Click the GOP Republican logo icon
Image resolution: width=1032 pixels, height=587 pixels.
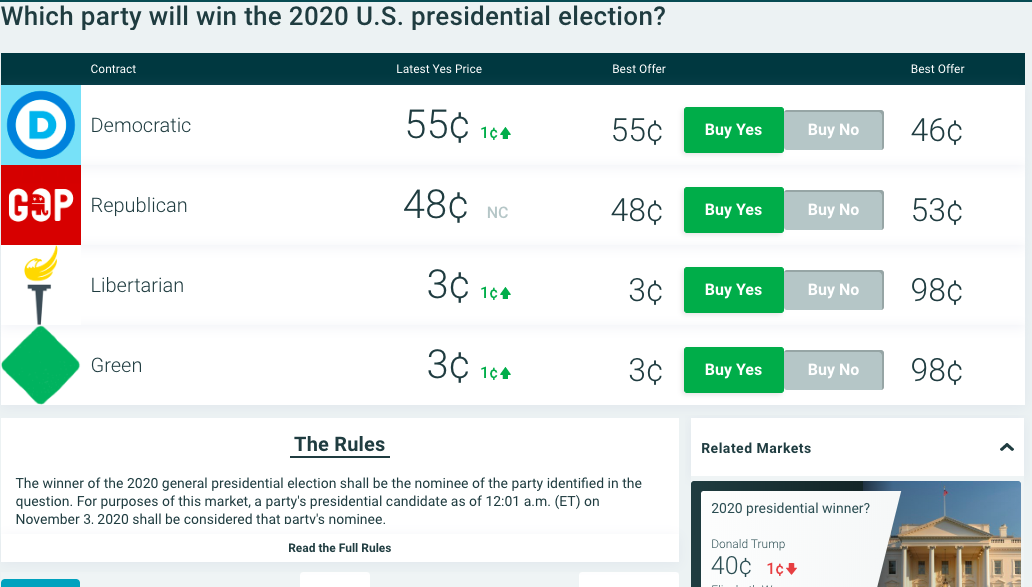pyautogui.click(x=41, y=205)
